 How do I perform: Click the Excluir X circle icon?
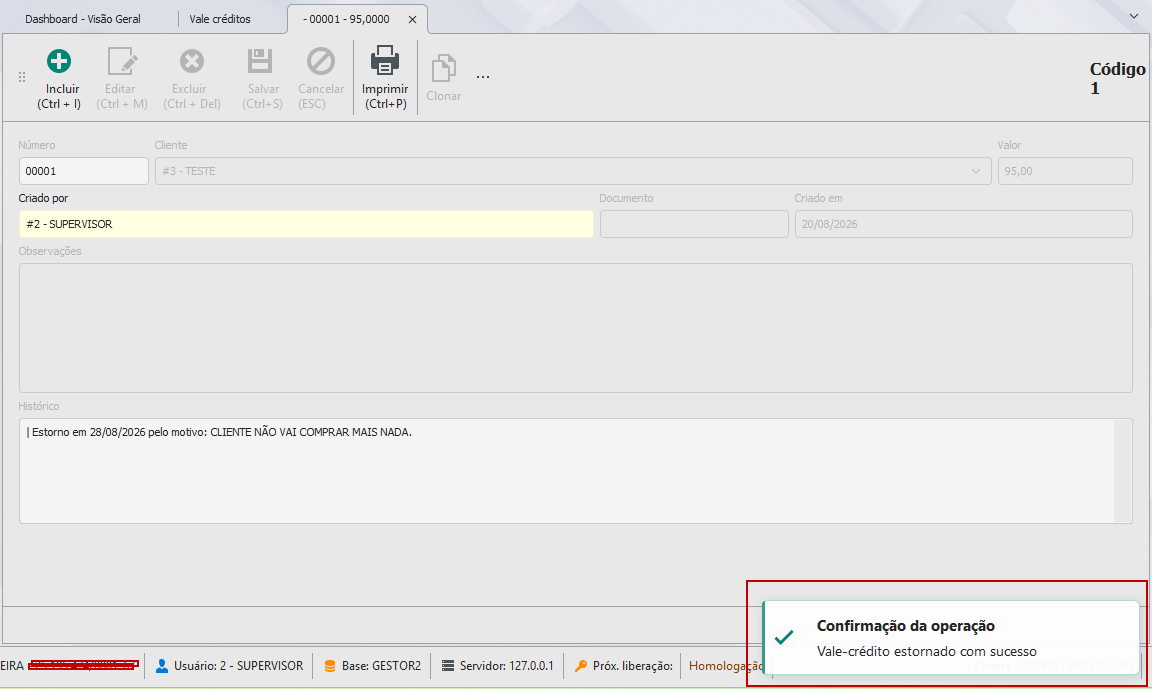click(192, 61)
